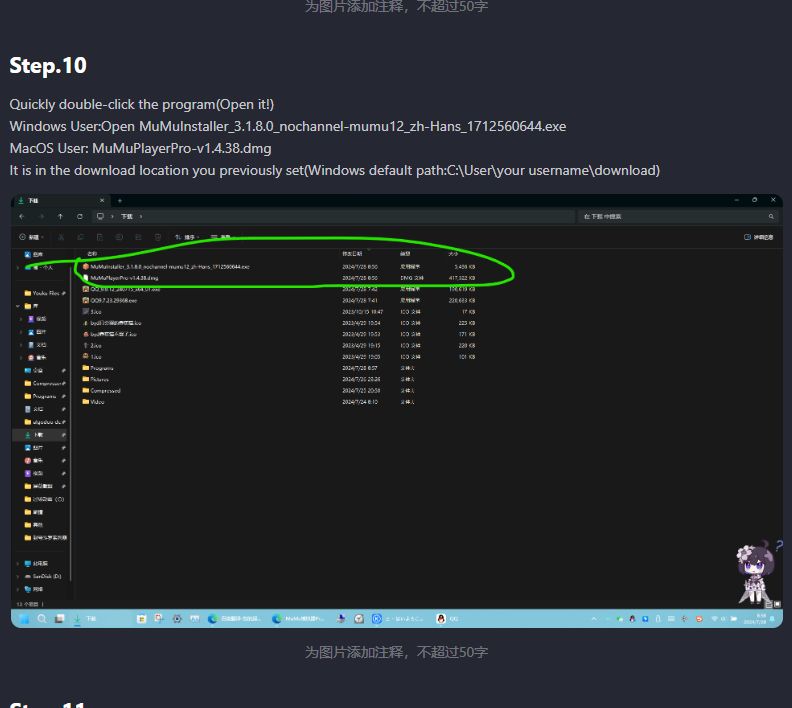Expand the system tray hidden icons chevron
Image resolution: width=792 pixels, height=708 pixels.
[594, 619]
